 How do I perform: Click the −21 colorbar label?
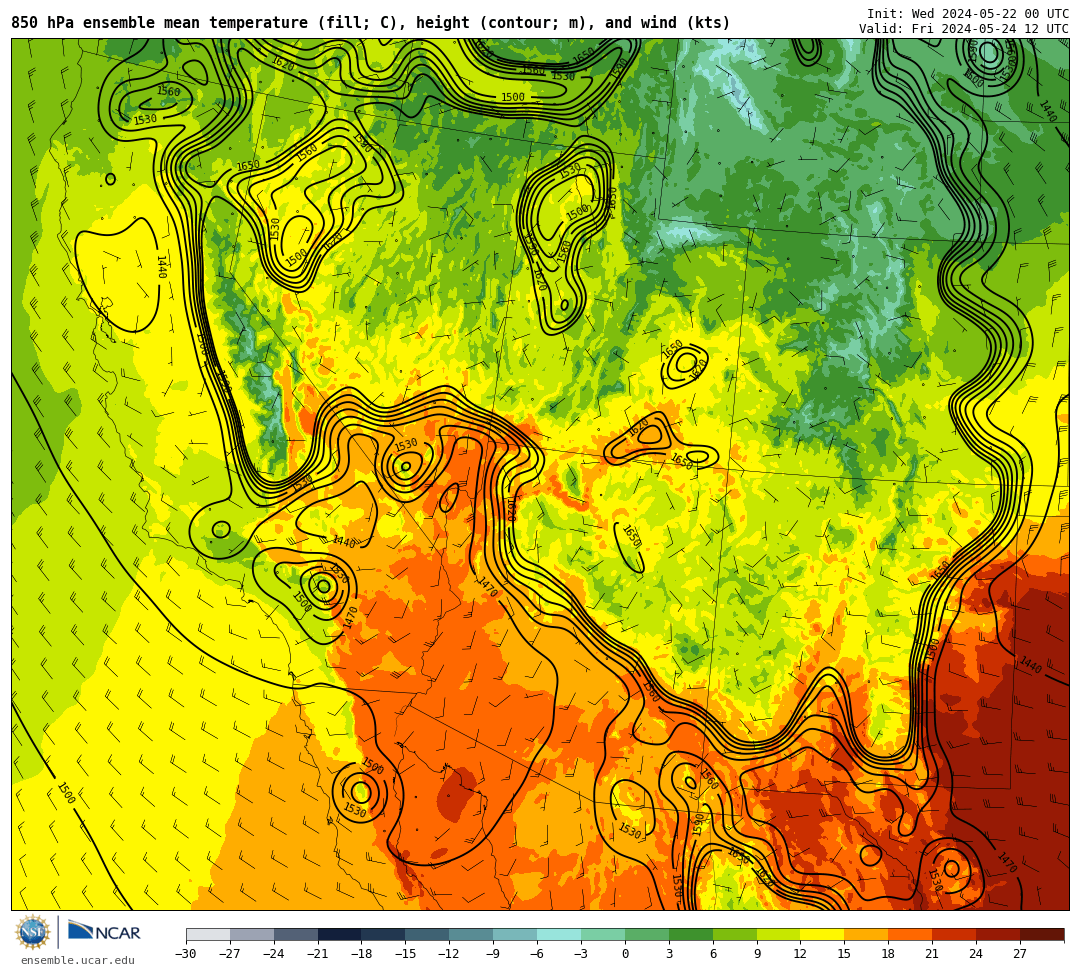point(318,954)
